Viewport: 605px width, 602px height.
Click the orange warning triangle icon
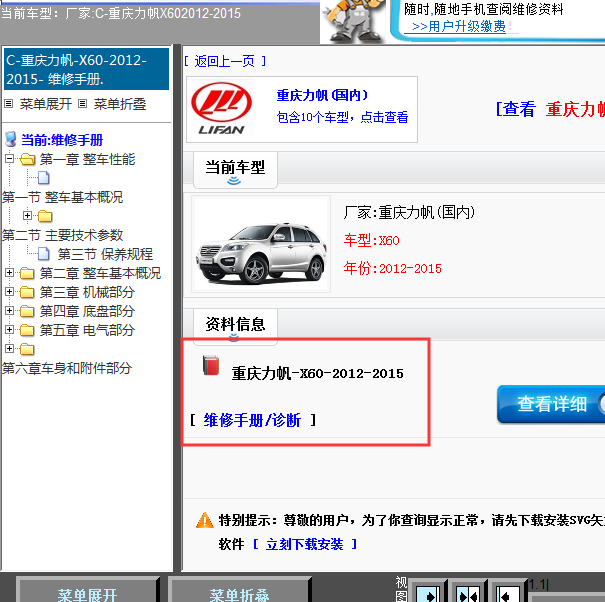click(x=204, y=520)
